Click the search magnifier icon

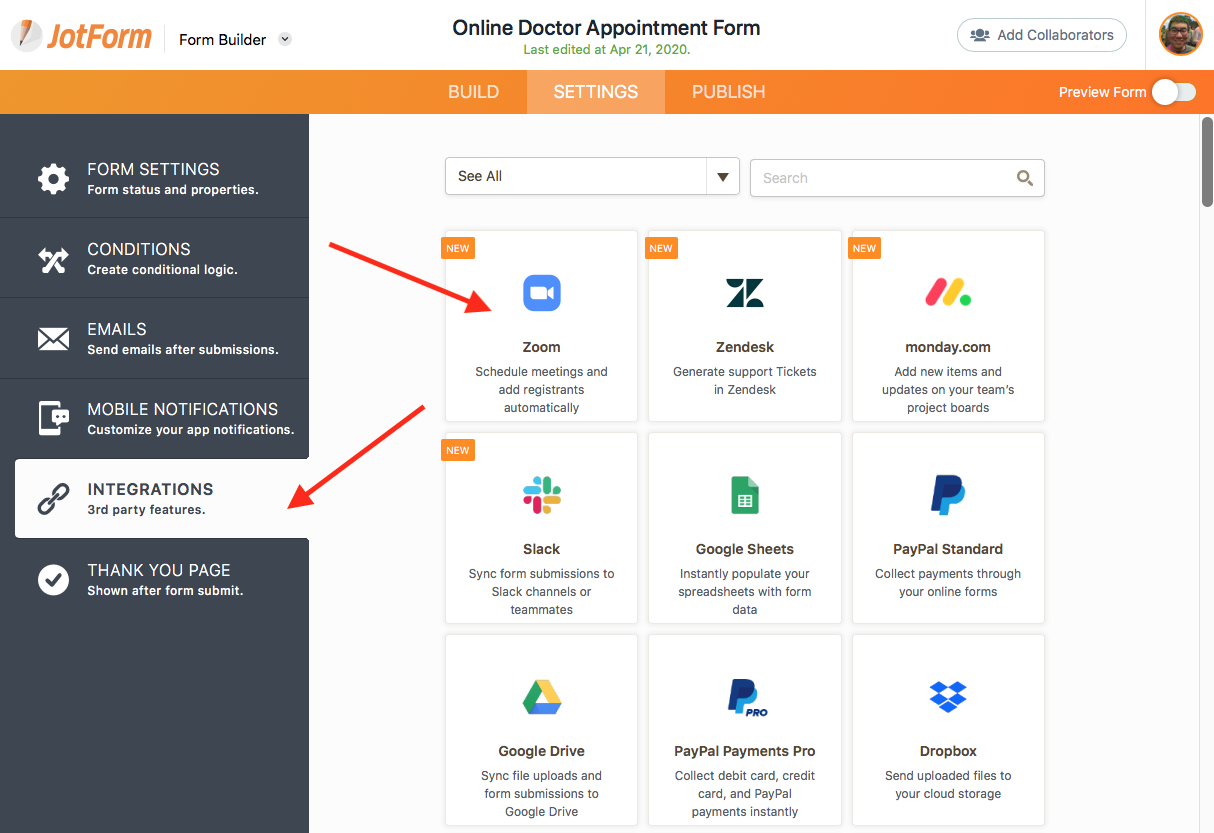coord(1024,178)
